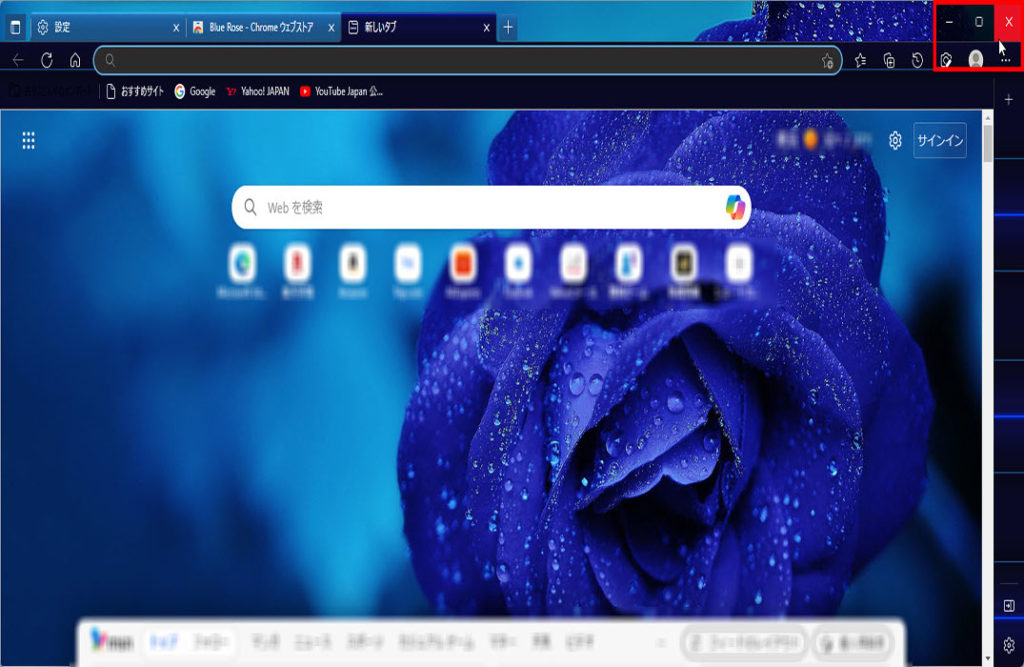Click the add-to-favorites star in address bar
1024x667 pixels.
[x=827, y=61]
